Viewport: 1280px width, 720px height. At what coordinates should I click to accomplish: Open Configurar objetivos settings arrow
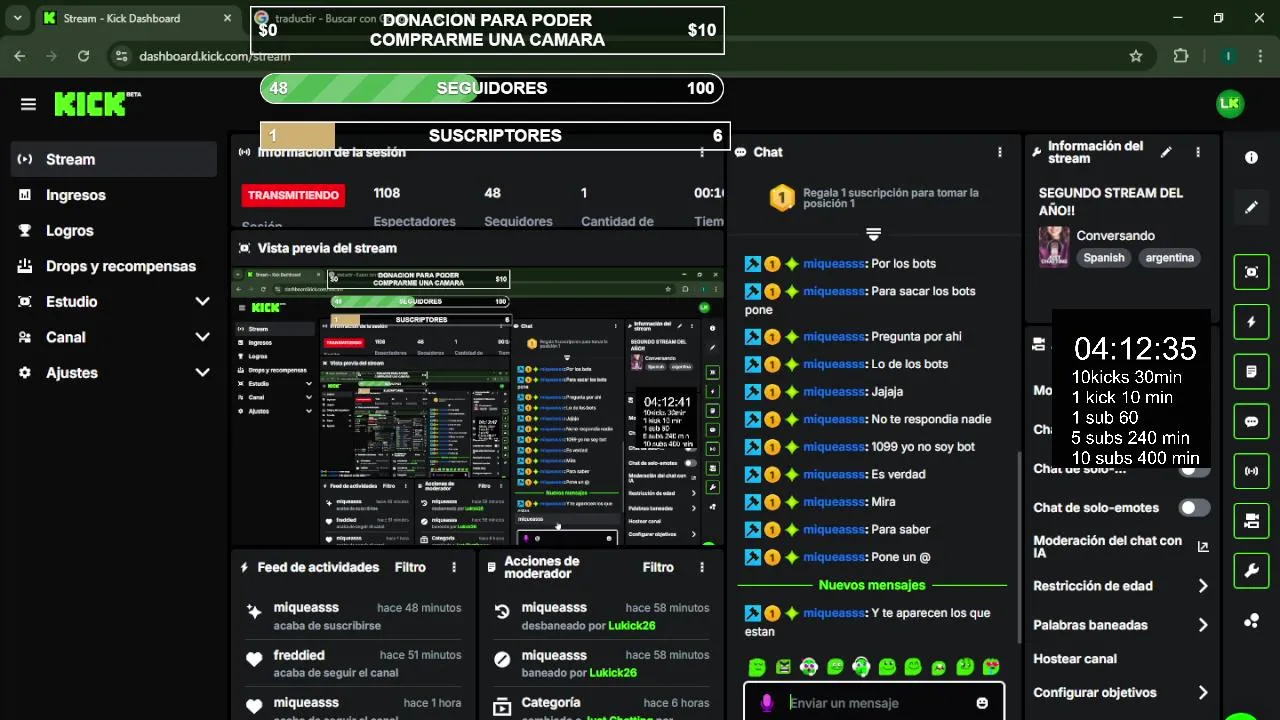(x=1203, y=692)
